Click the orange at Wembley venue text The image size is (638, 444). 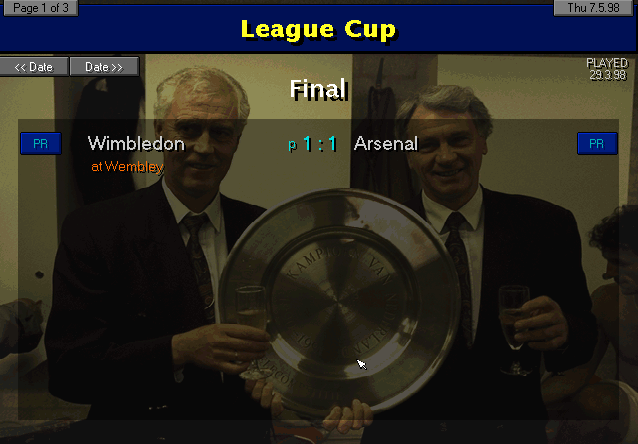pyautogui.click(x=127, y=166)
